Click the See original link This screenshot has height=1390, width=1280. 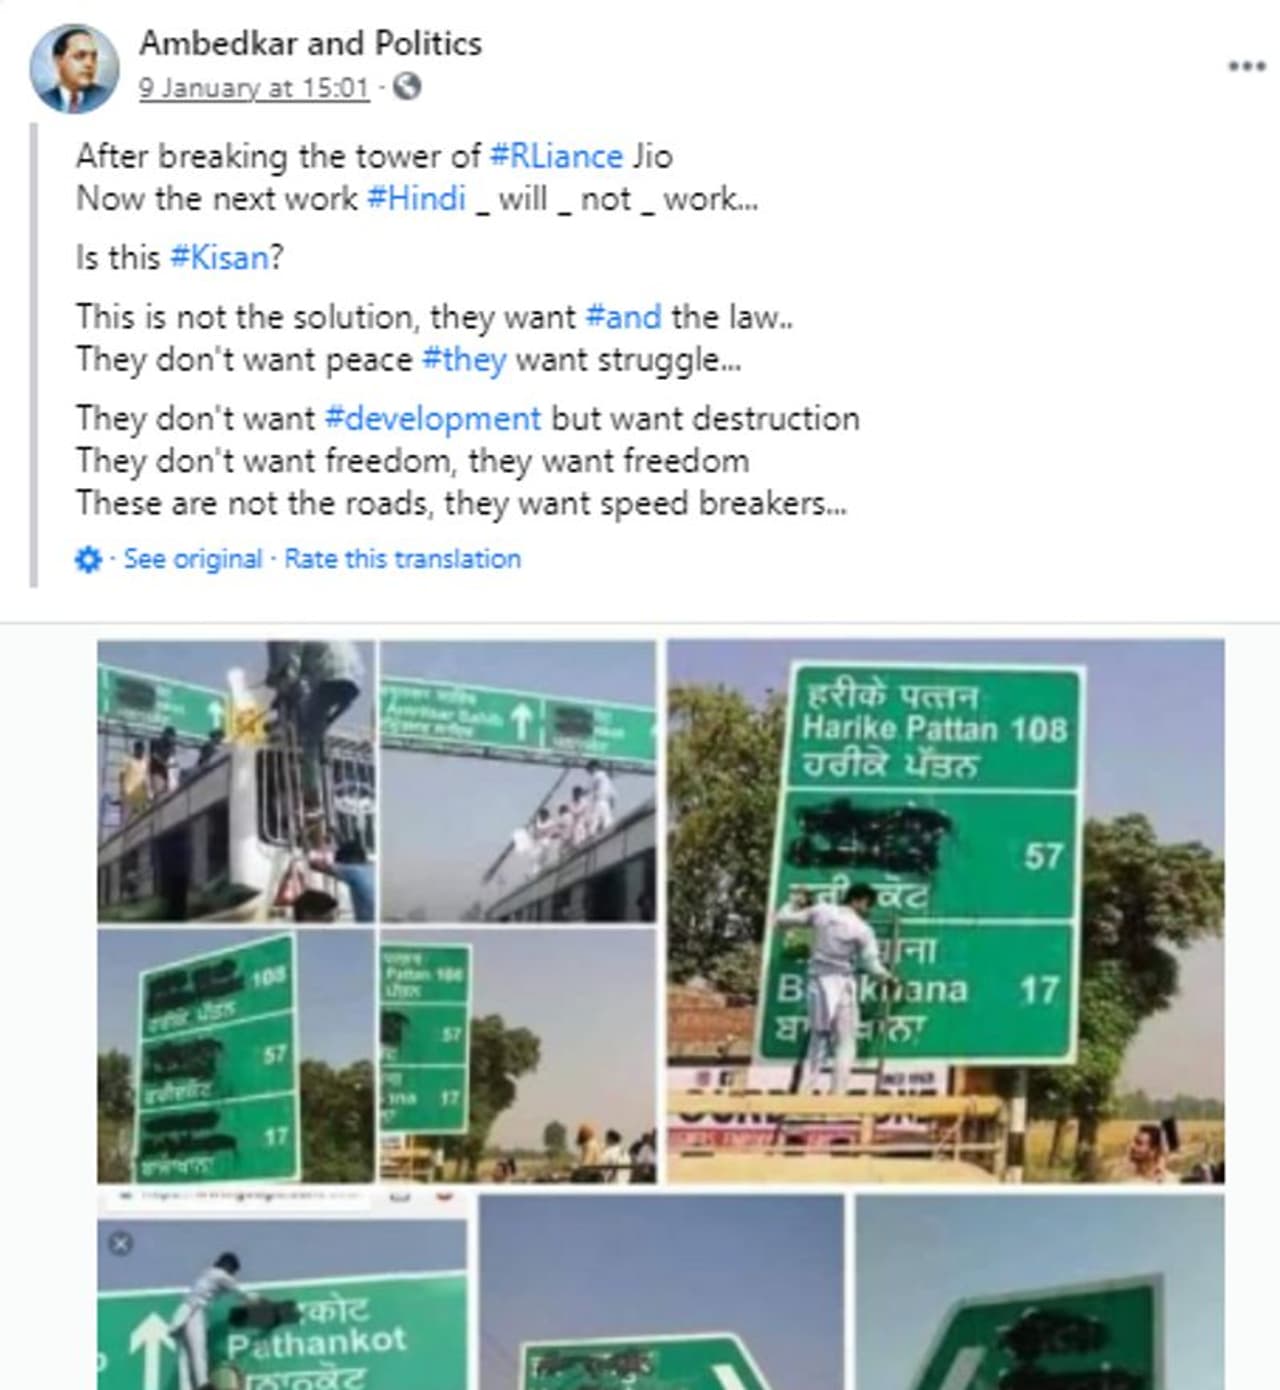[x=192, y=559]
